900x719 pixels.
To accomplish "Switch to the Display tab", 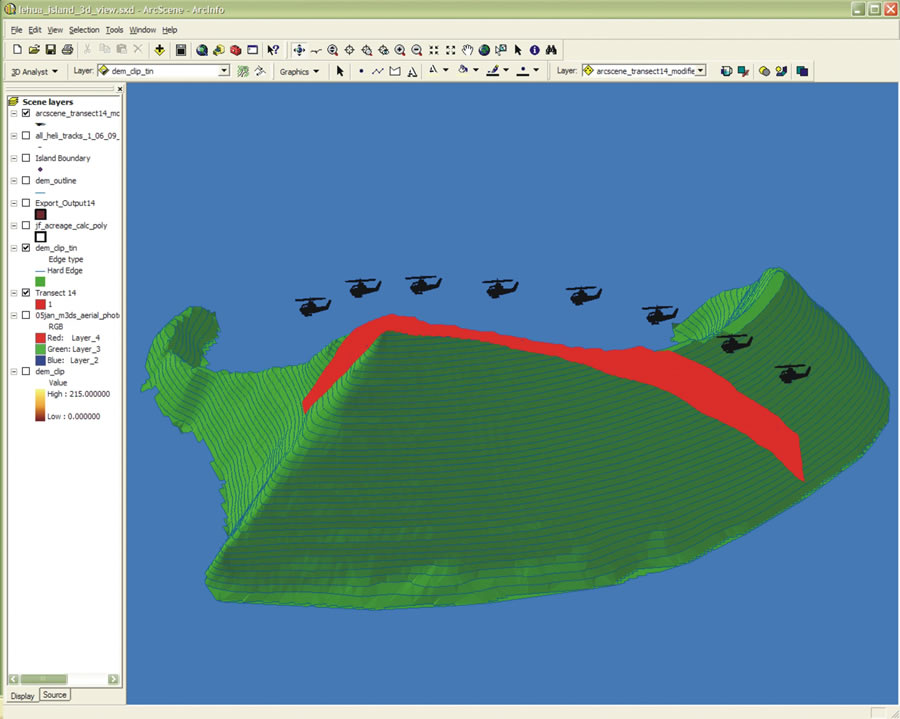I will pyautogui.click(x=22, y=696).
